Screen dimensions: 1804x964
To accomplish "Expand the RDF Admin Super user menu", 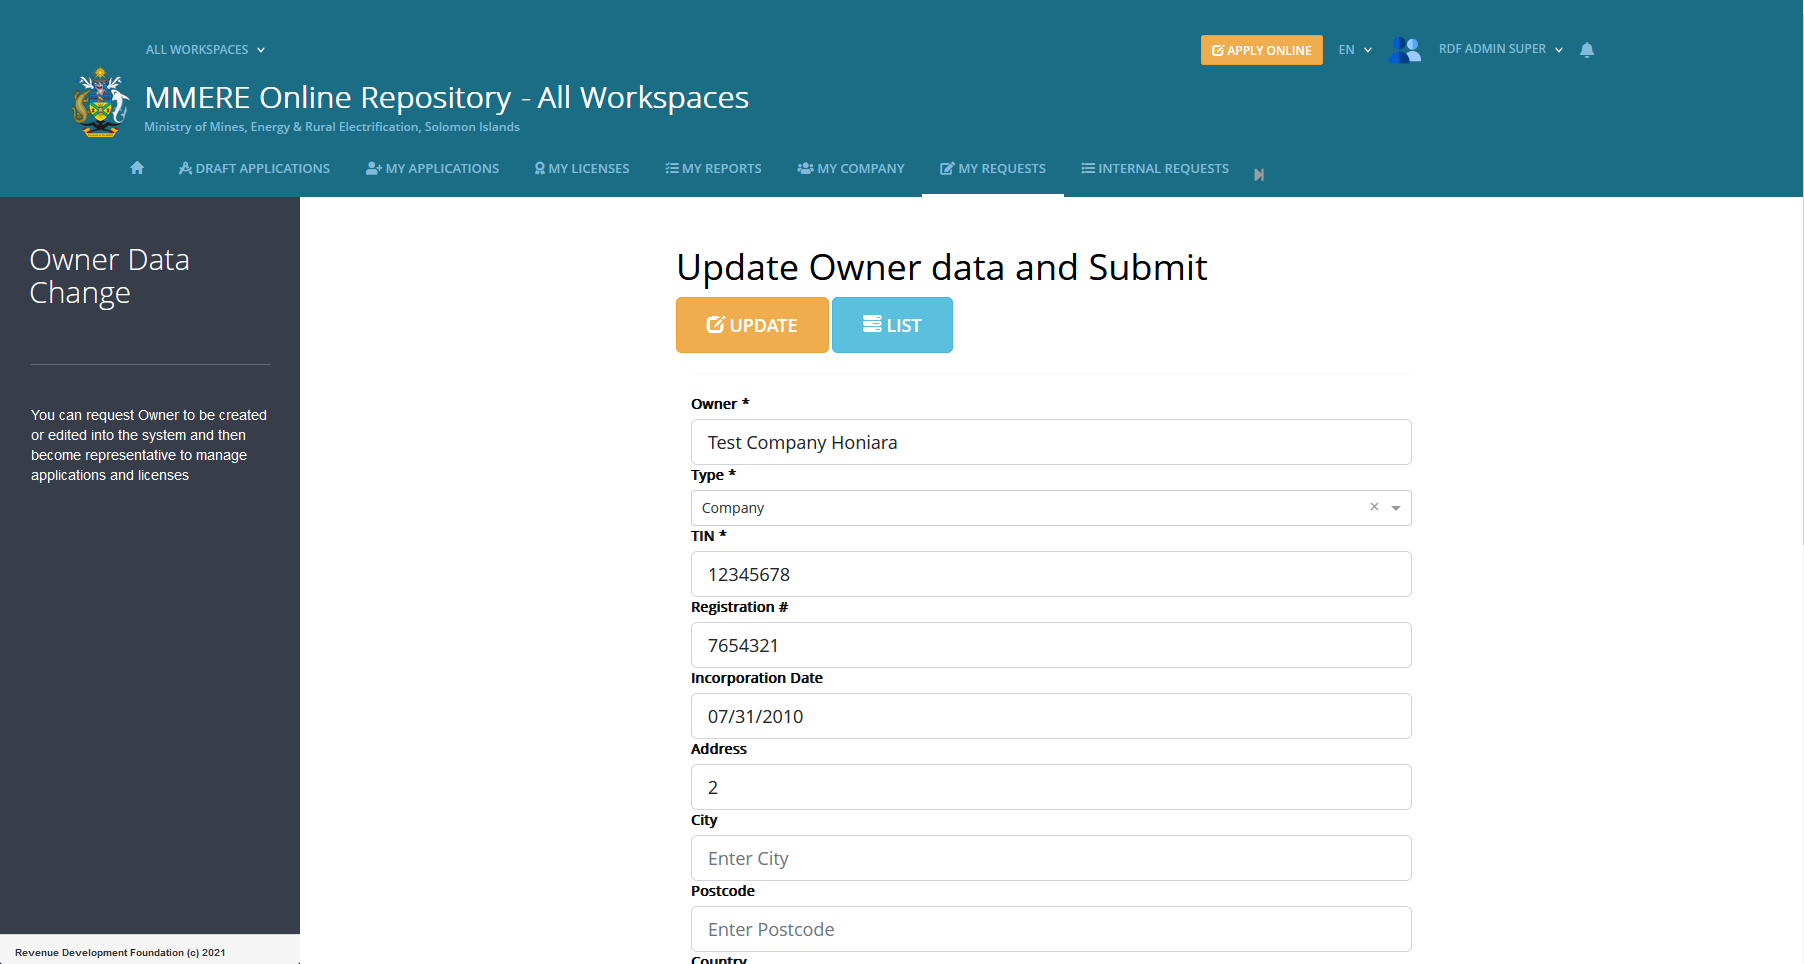I will pyautogui.click(x=1500, y=49).
